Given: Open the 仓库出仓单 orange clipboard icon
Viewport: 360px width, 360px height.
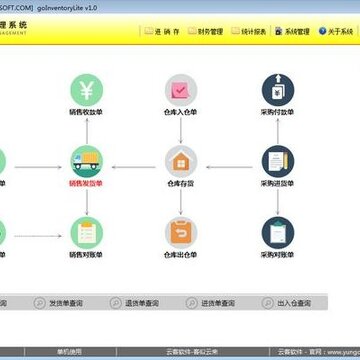Looking at the screenshot, I should tap(181, 233).
